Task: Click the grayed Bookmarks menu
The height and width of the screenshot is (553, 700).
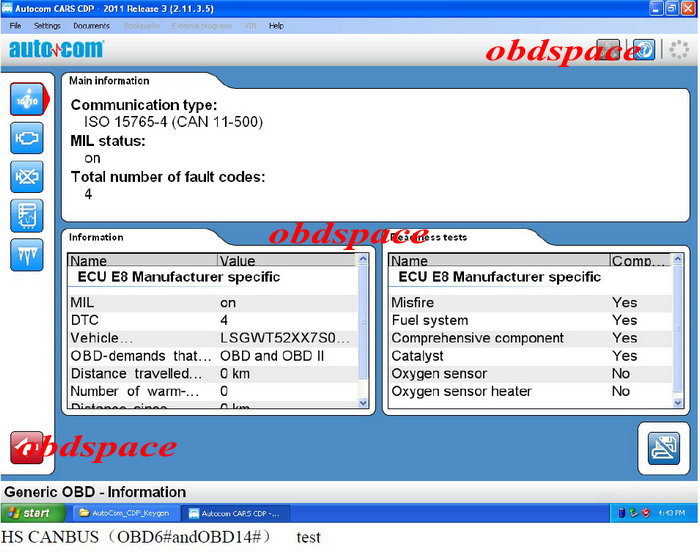Action: click(142, 26)
